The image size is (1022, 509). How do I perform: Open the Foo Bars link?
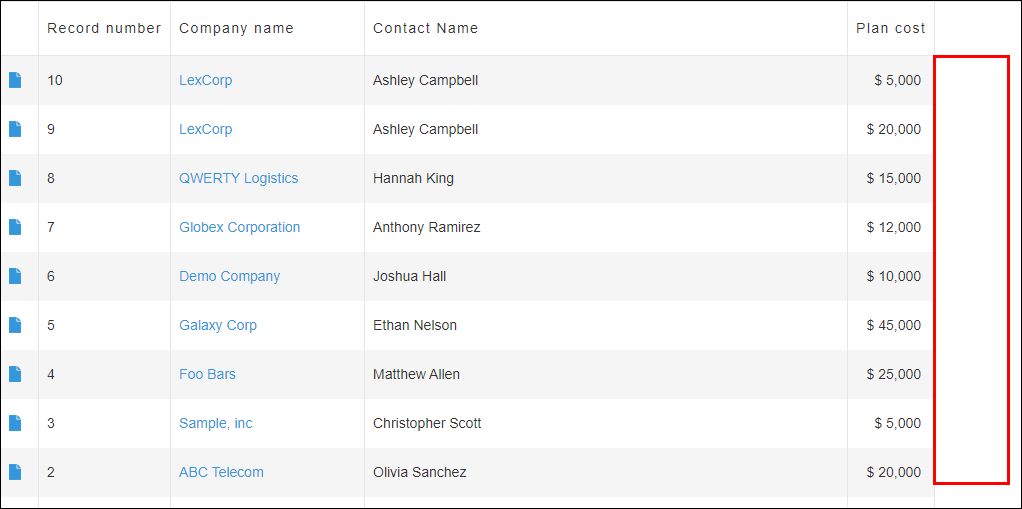coord(207,374)
